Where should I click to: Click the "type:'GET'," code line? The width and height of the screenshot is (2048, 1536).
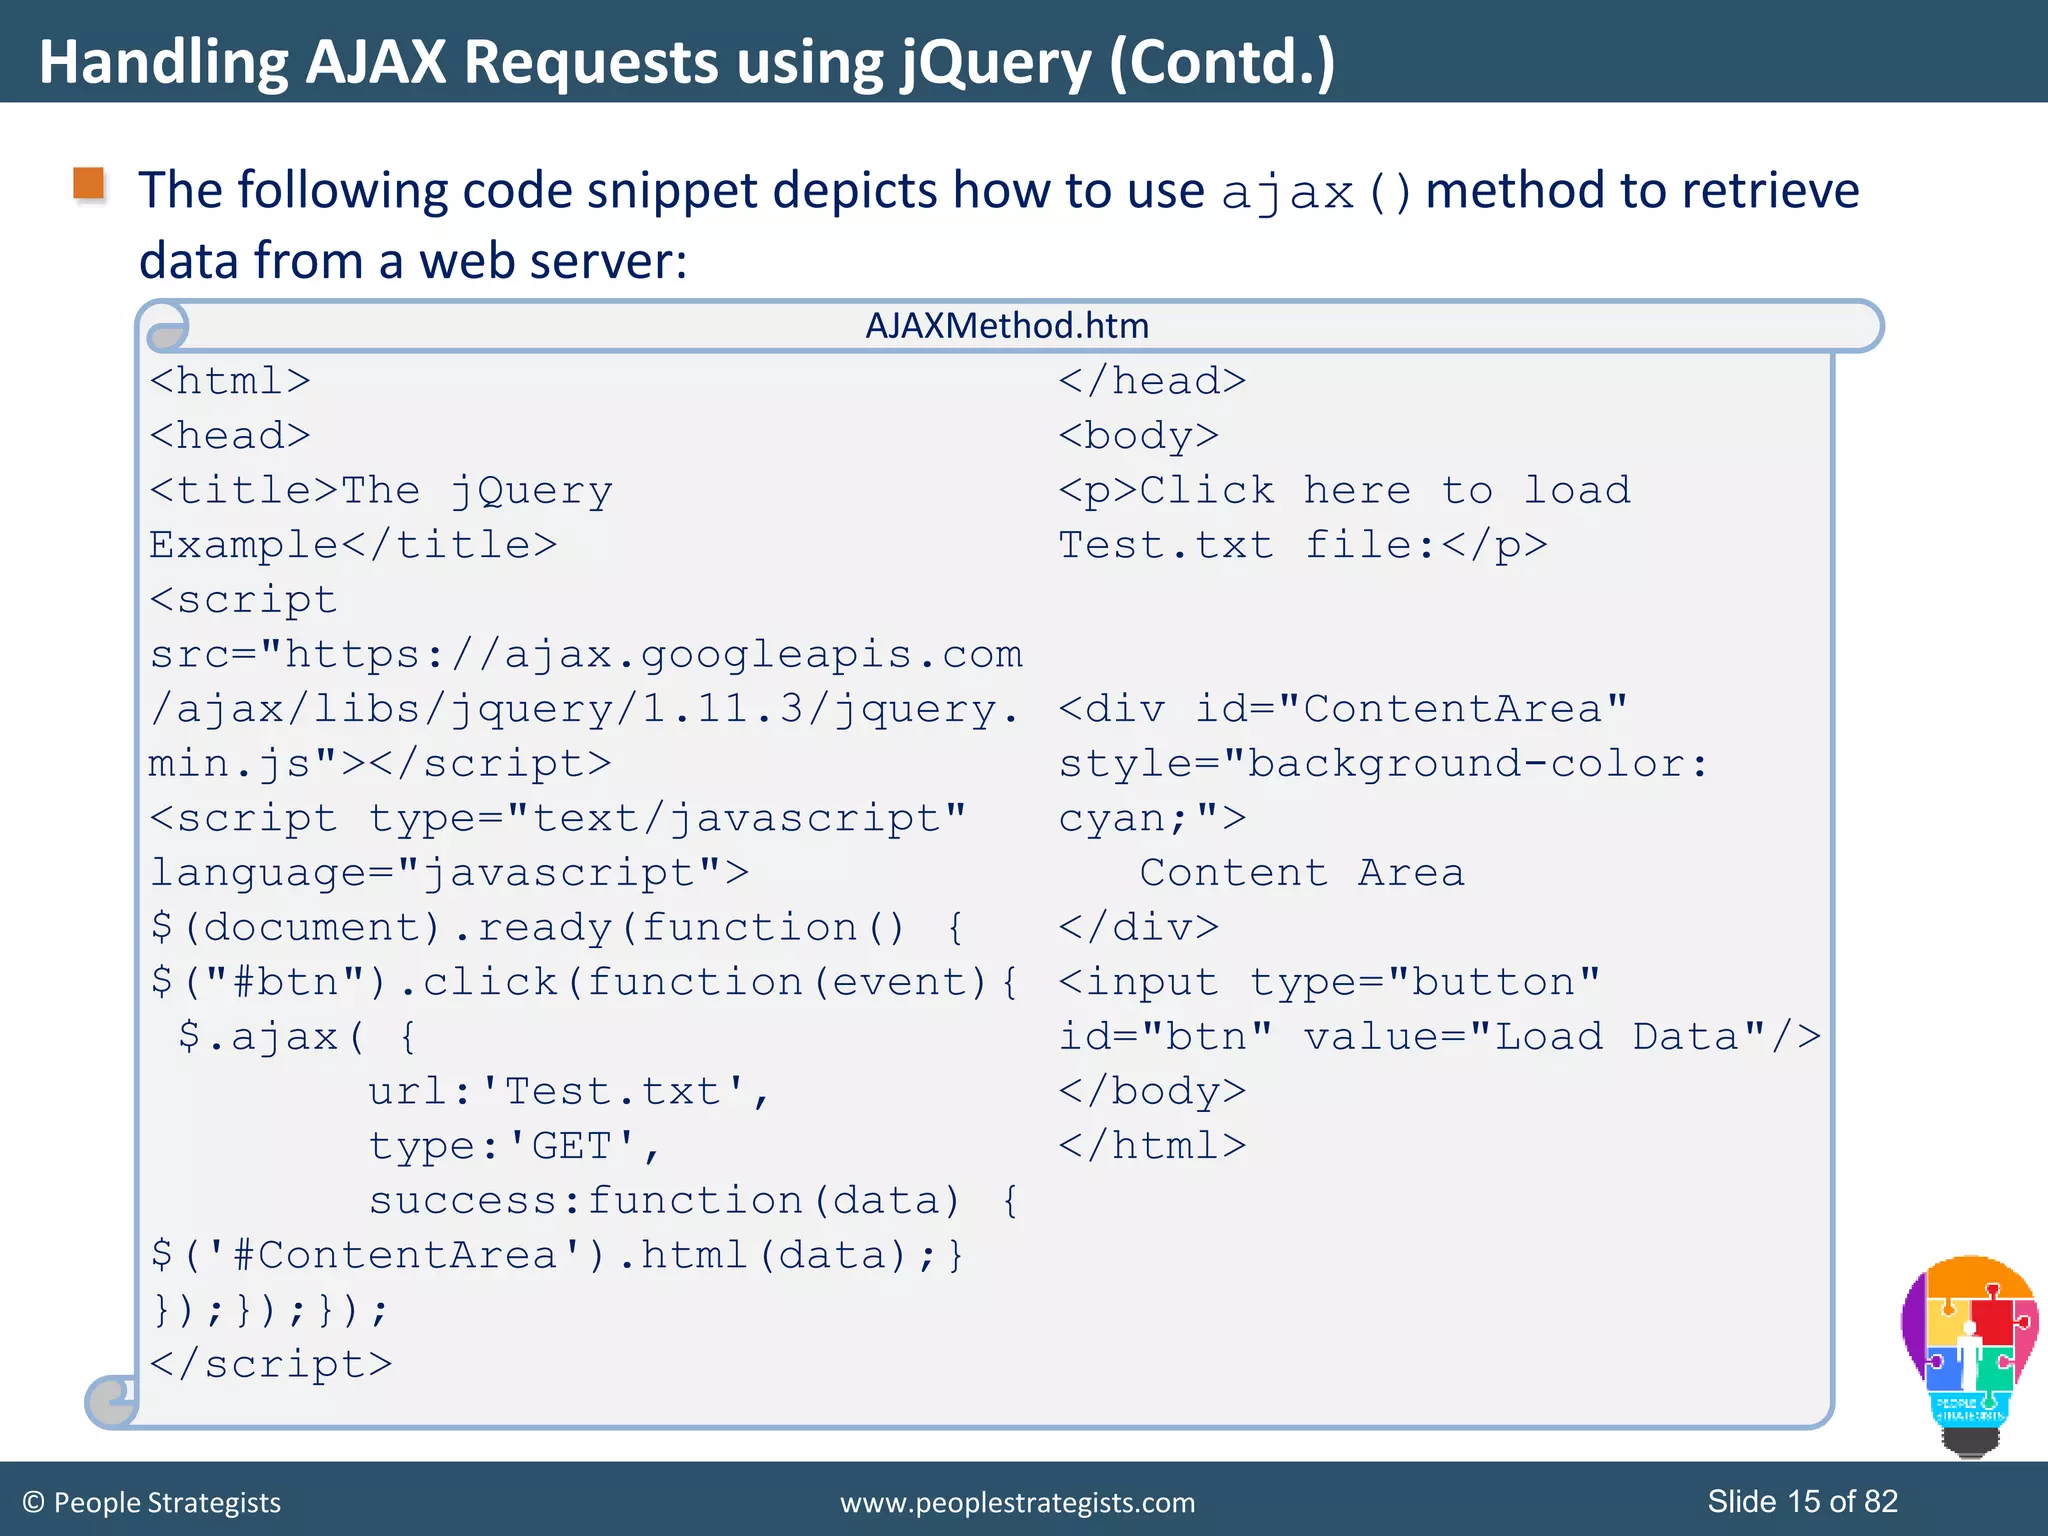(x=515, y=1146)
